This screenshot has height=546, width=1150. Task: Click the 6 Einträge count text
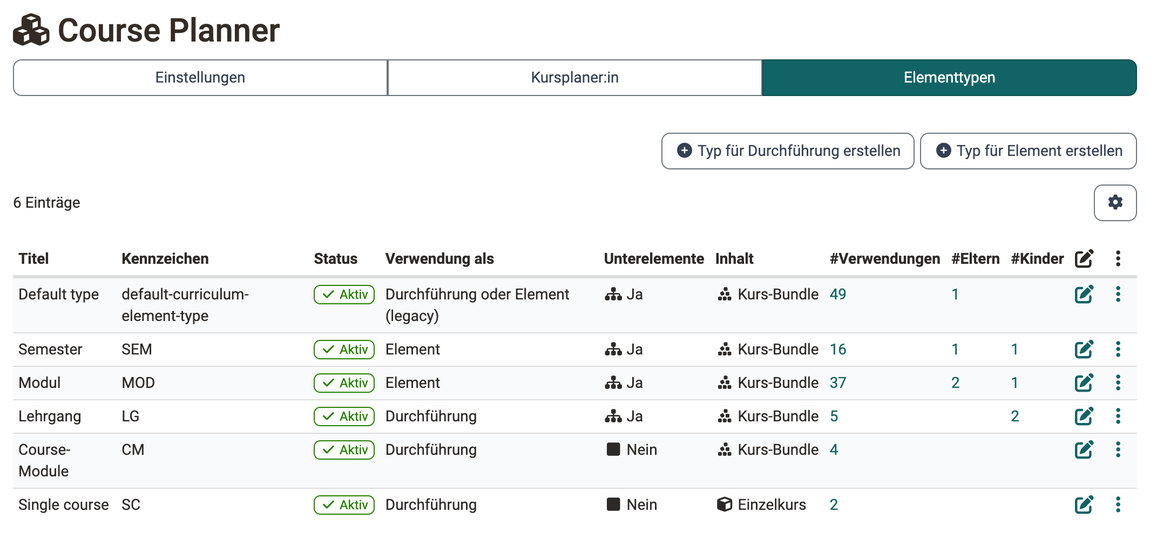click(x=47, y=203)
